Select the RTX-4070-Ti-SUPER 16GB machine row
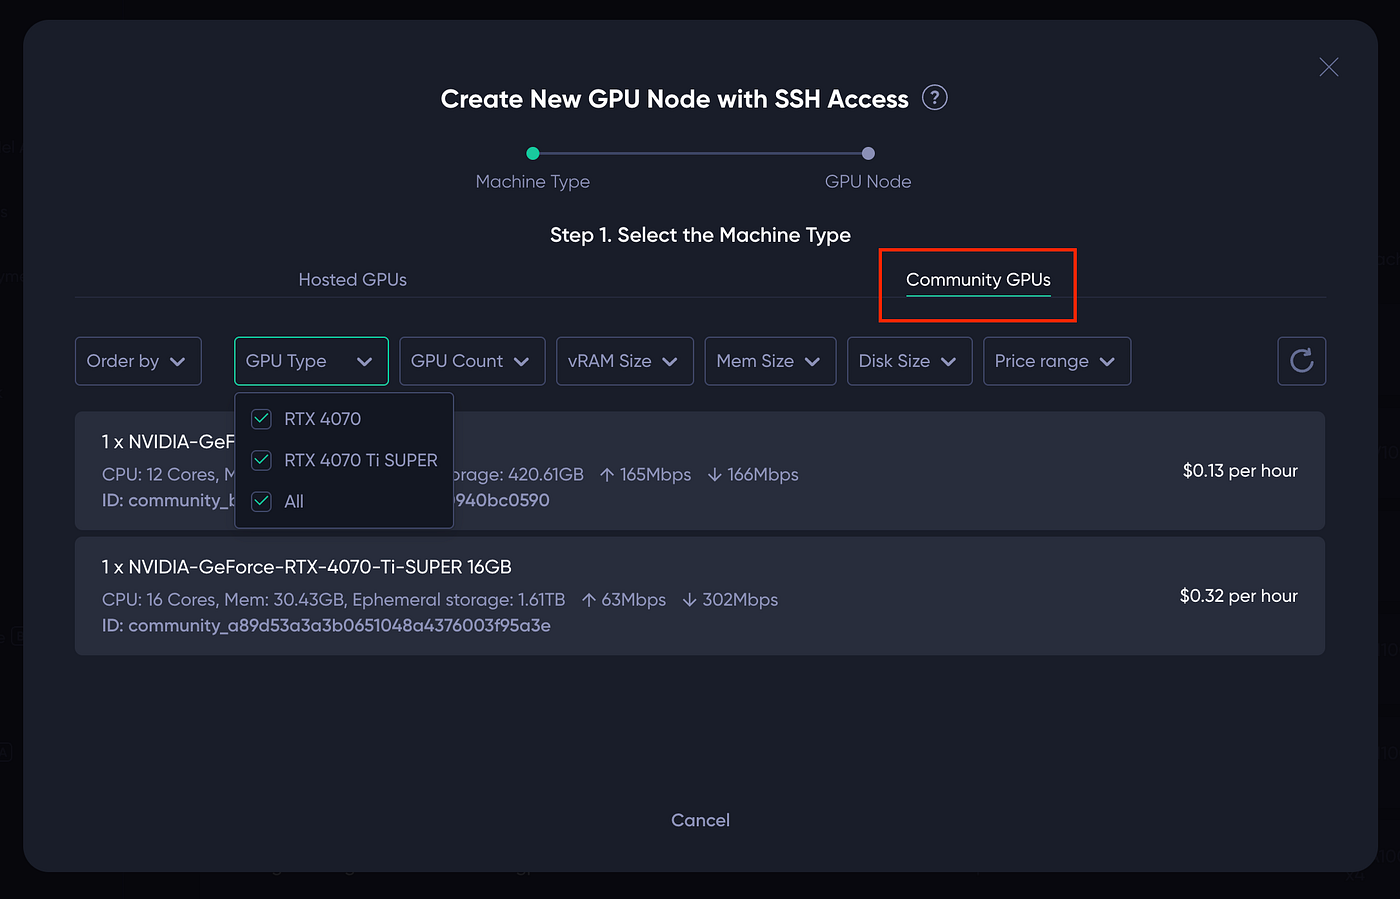The image size is (1400, 899). click(700, 596)
